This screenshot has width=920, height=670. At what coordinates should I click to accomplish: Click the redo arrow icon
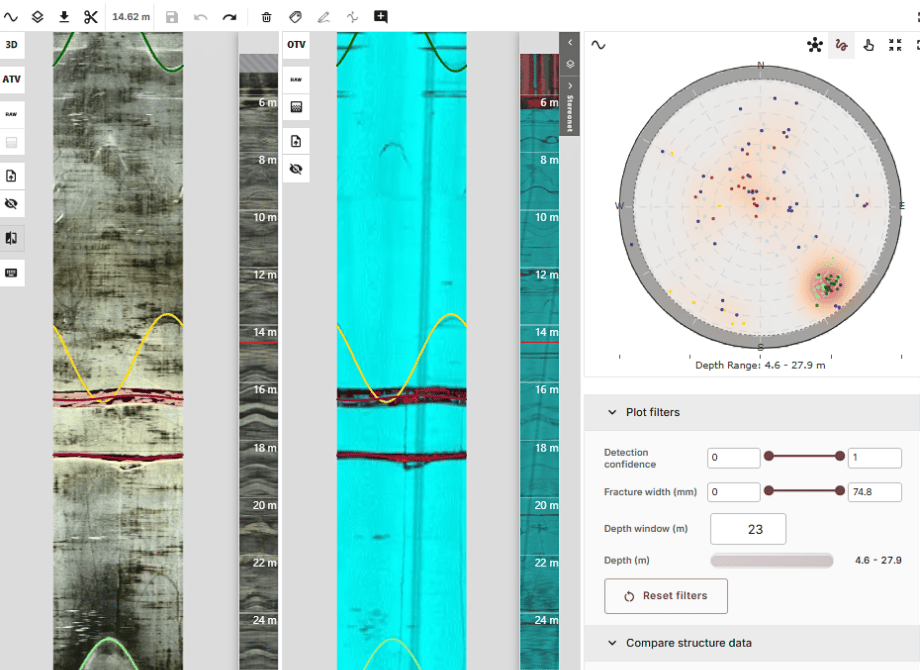pos(229,17)
